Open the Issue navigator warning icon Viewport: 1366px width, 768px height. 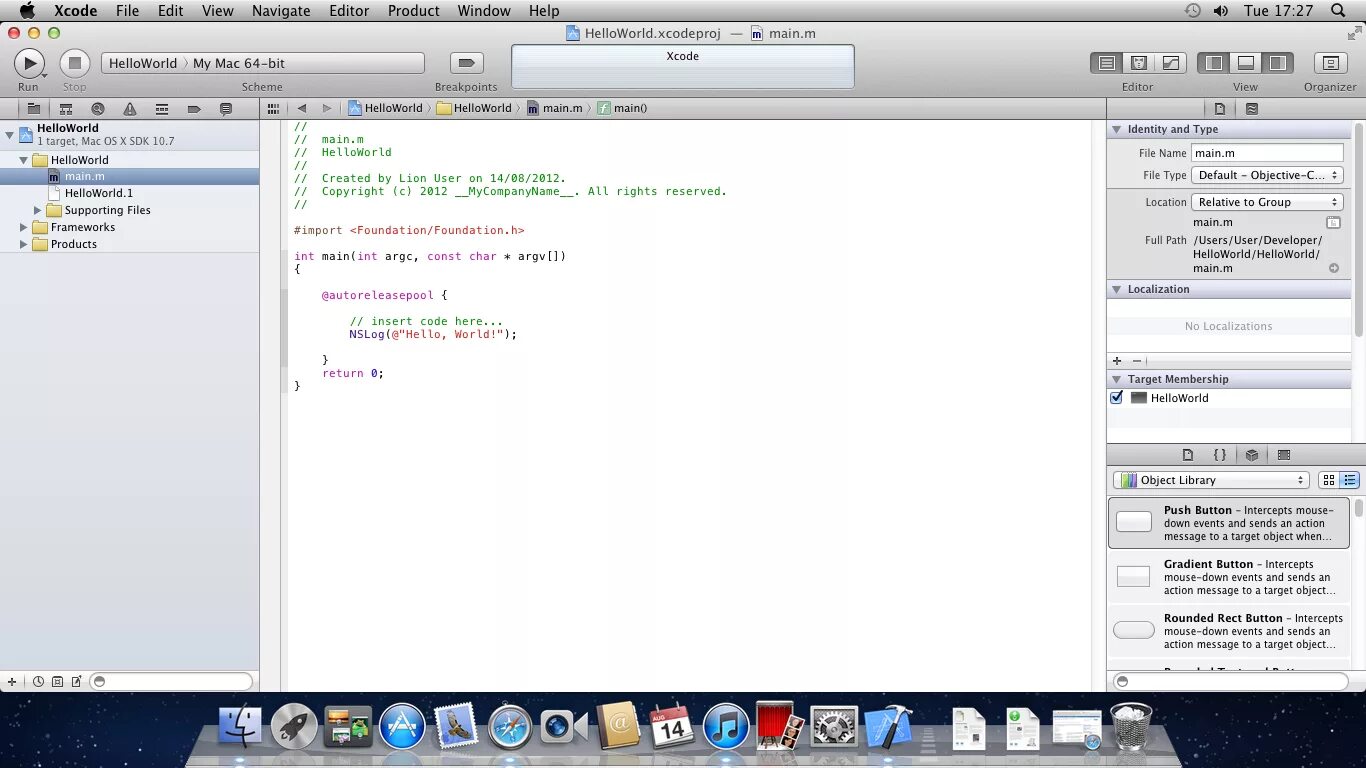(x=130, y=108)
